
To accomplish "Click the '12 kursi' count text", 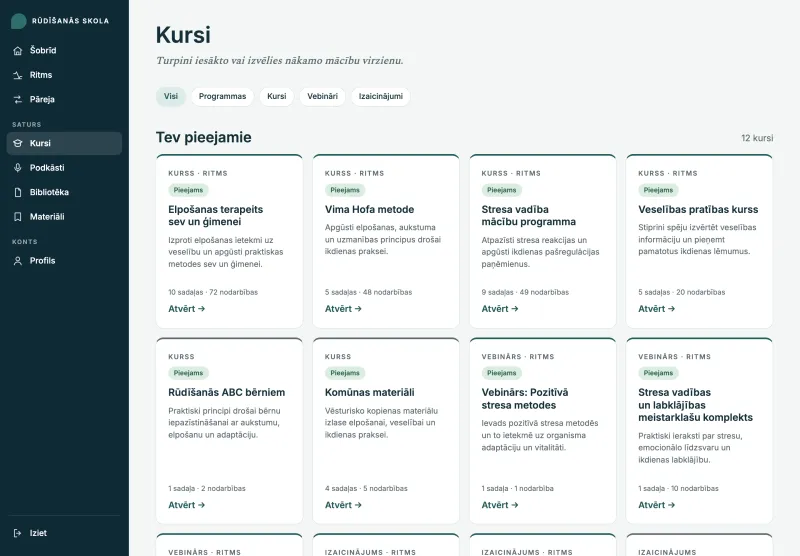I will point(757,138).
